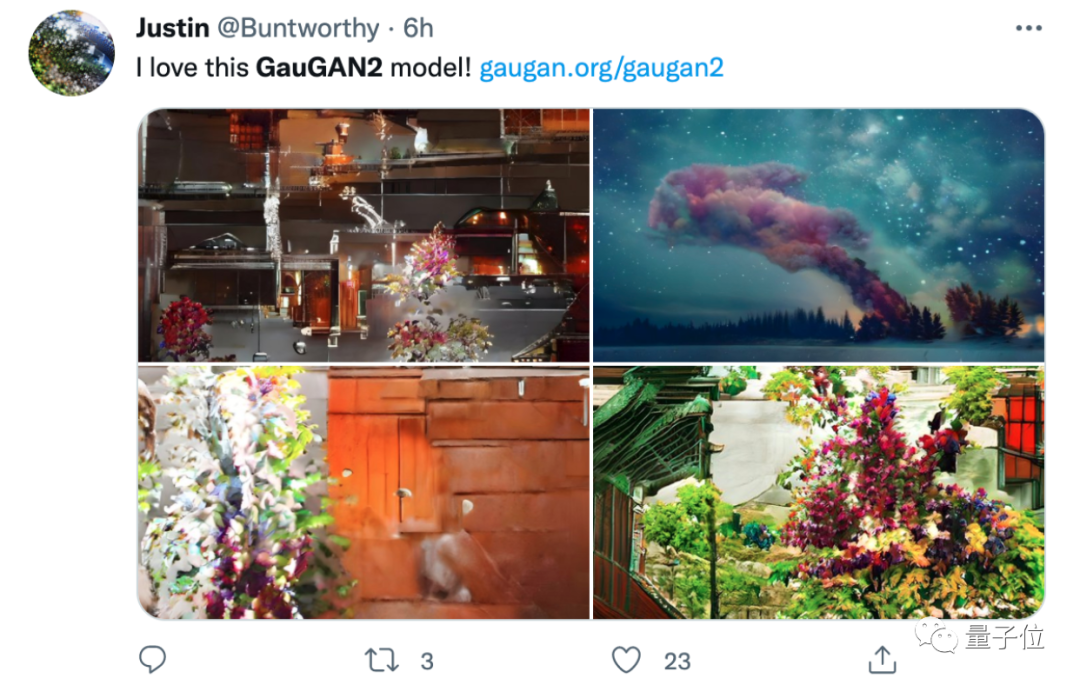The image size is (1080, 685).
Task: Click the tweet text 'I love this'
Action: coord(192,67)
